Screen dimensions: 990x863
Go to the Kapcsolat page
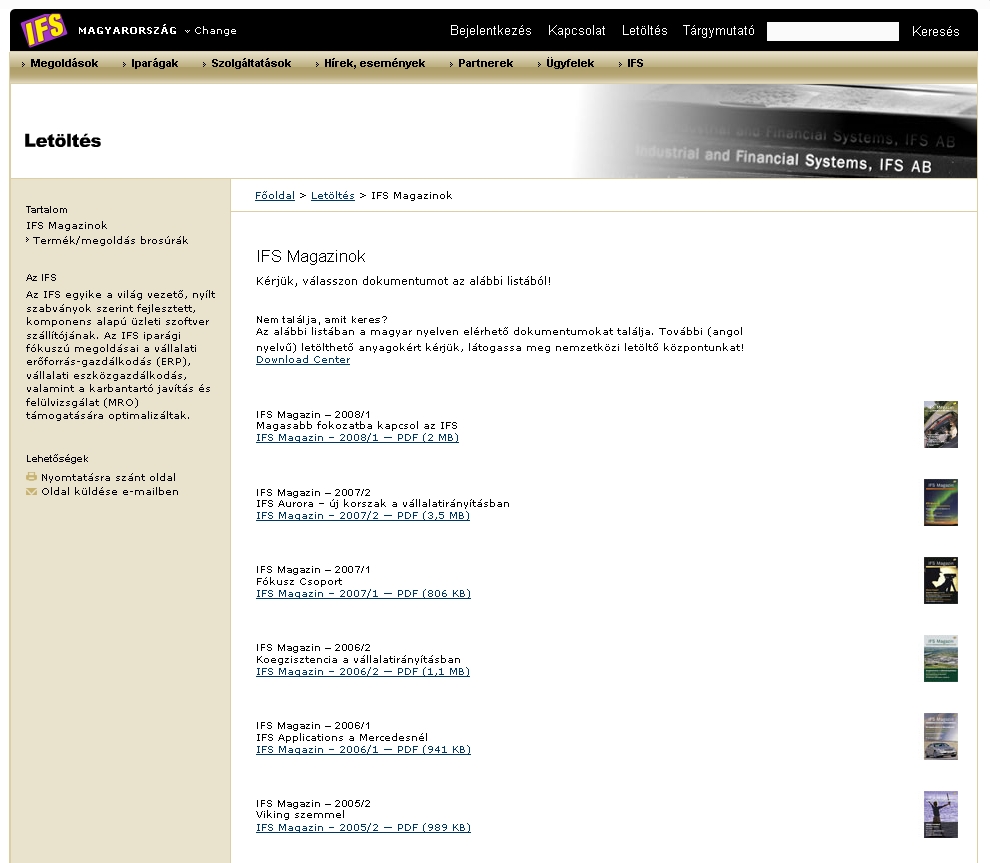[x=576, y=30]
